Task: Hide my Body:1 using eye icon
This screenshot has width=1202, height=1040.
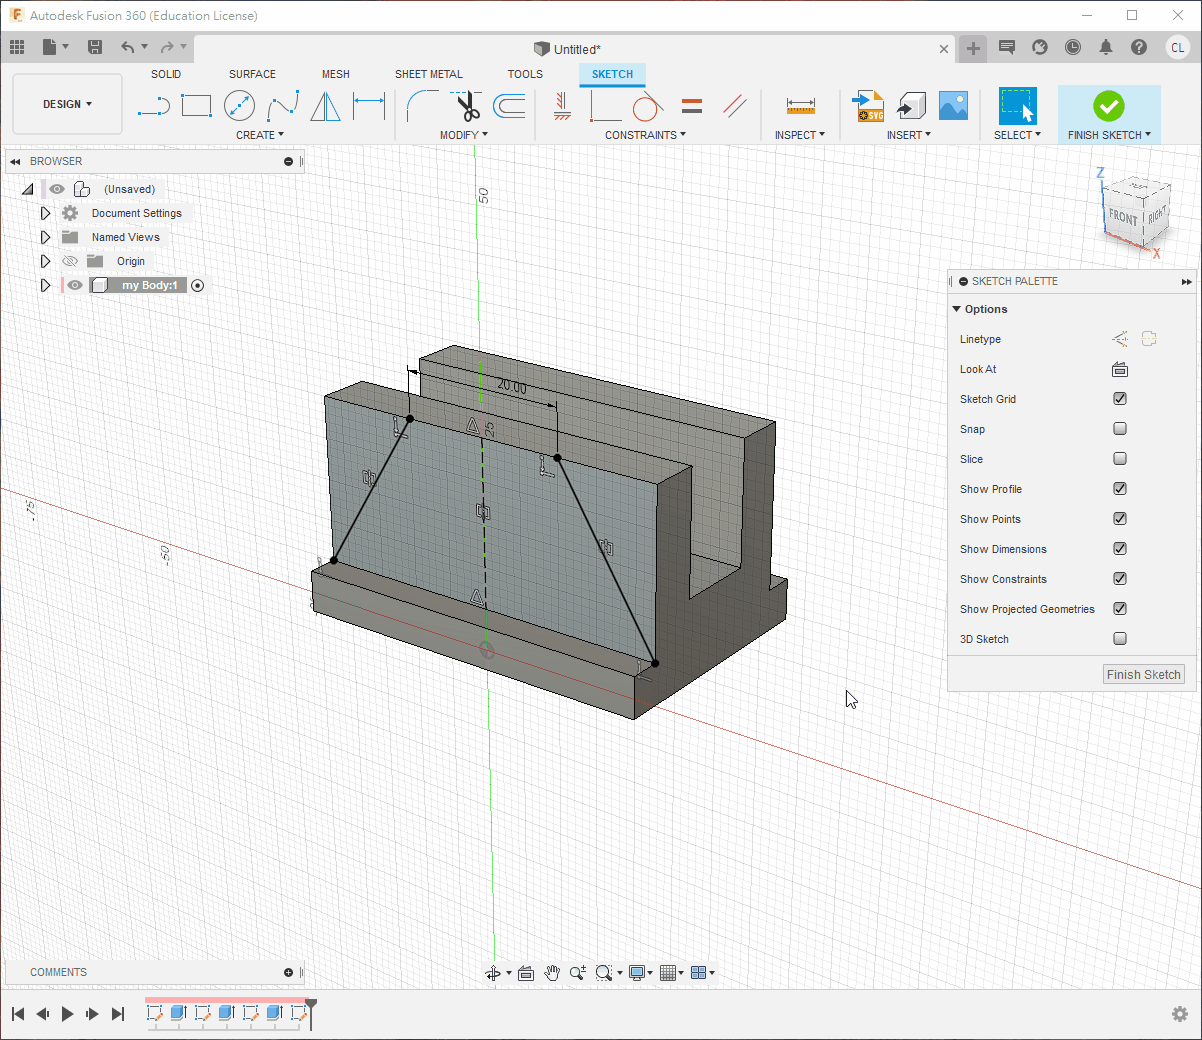Action: [75, 285]
